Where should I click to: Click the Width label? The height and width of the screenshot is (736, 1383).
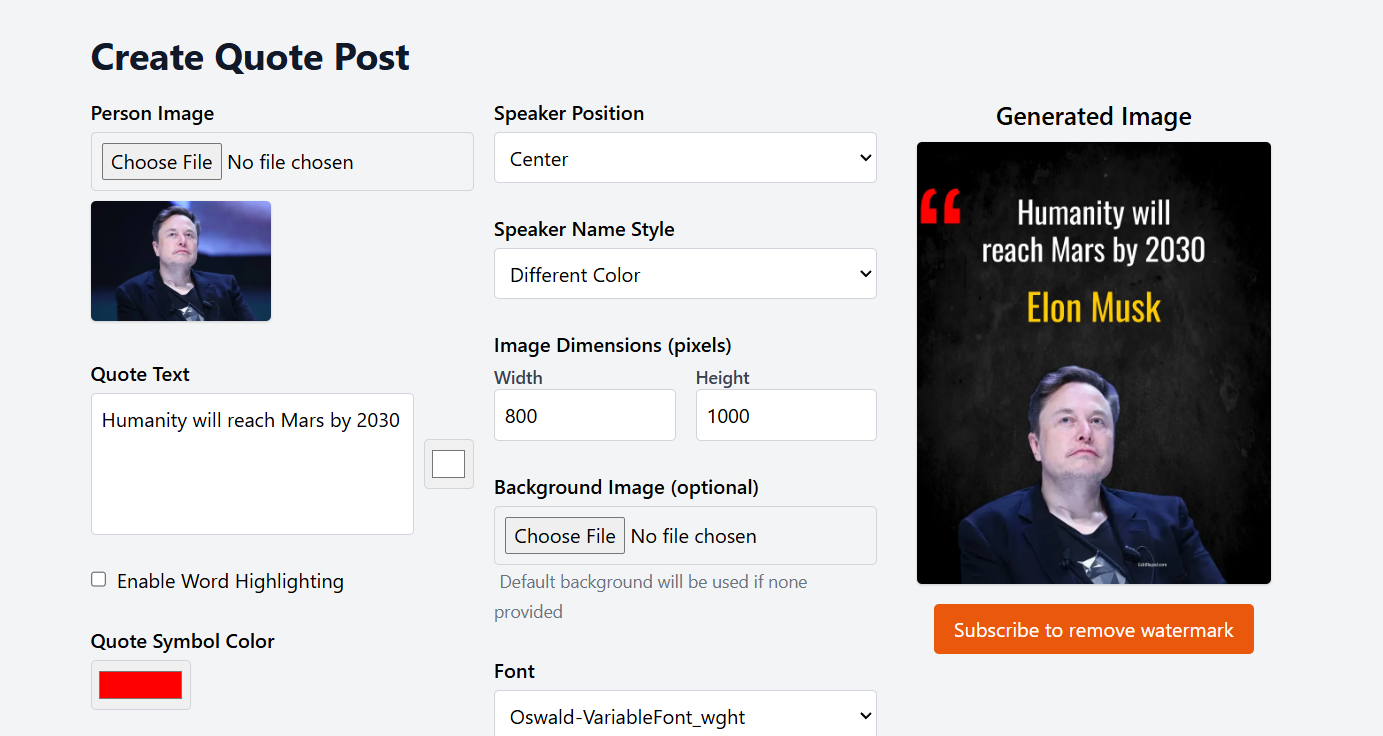(518, 377)
